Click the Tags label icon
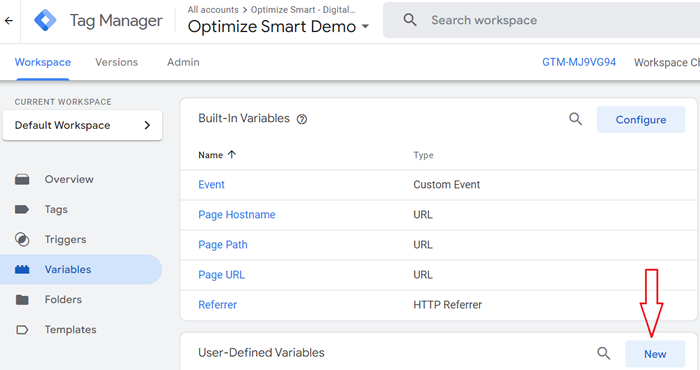The height and width of the screenshot is (370, 700). tap(22, 209)
